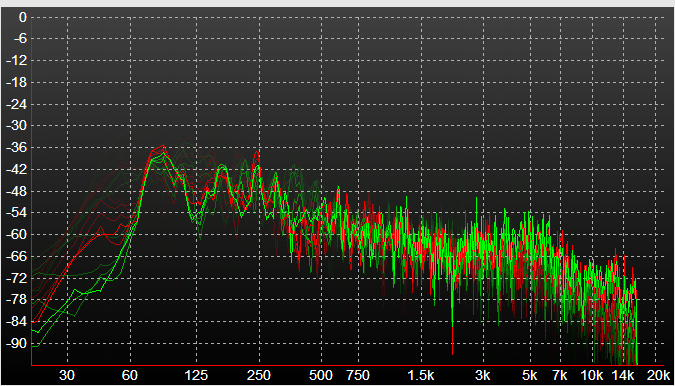This screenshot has height=386, width=675.
Task: Click the 750 Hz frequency label
Action: (x=358, y=375)
